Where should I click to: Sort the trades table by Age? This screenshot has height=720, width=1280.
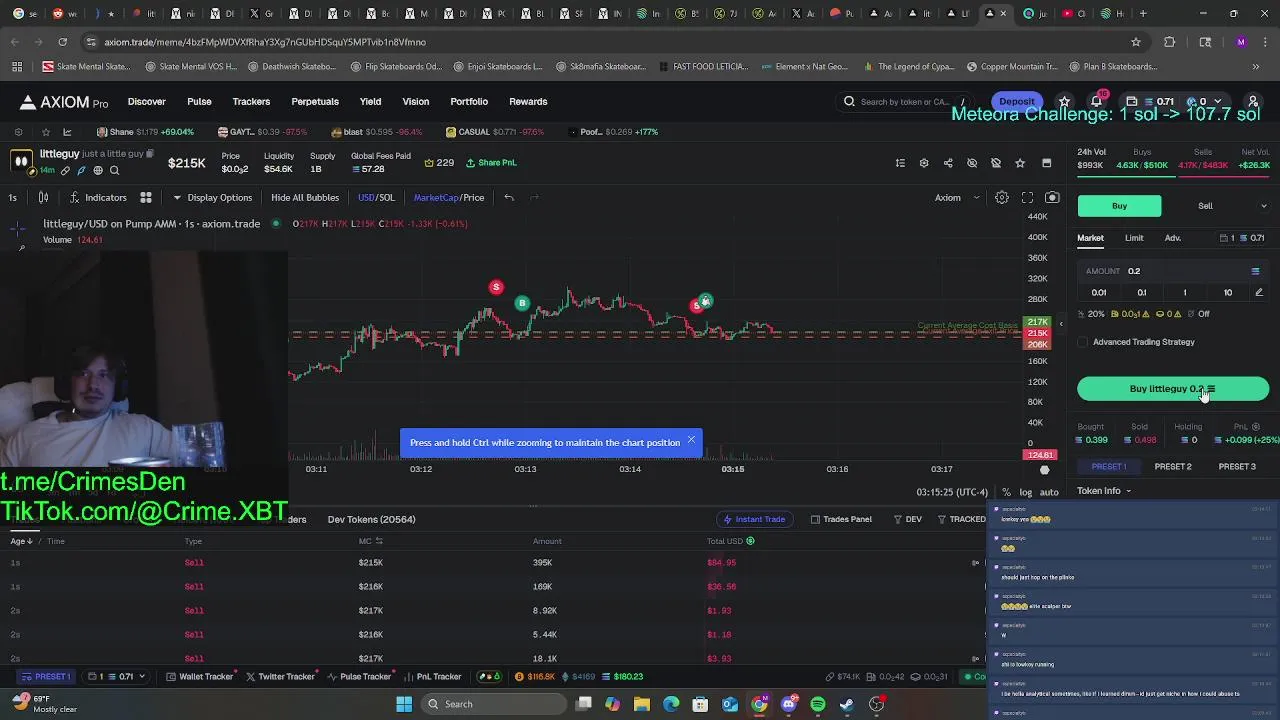pos(22,541)
